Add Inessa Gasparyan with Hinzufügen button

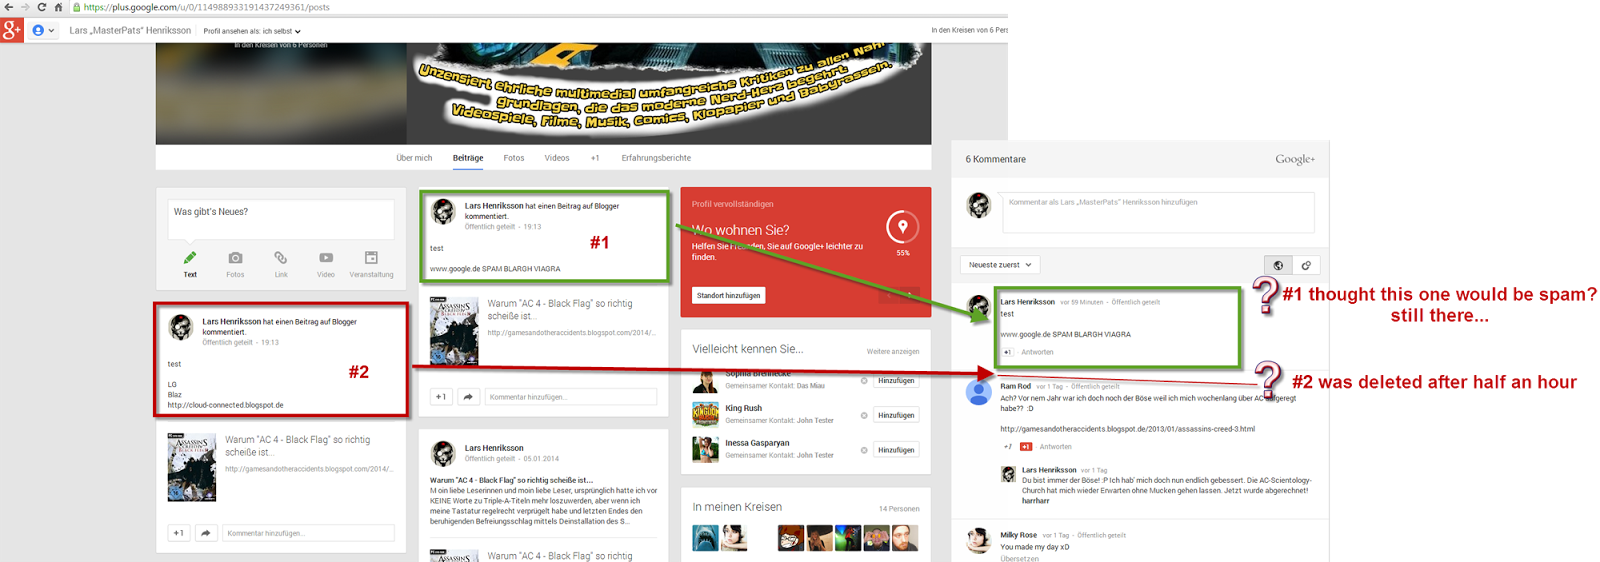pyautogui.click(x=896, y=450)
